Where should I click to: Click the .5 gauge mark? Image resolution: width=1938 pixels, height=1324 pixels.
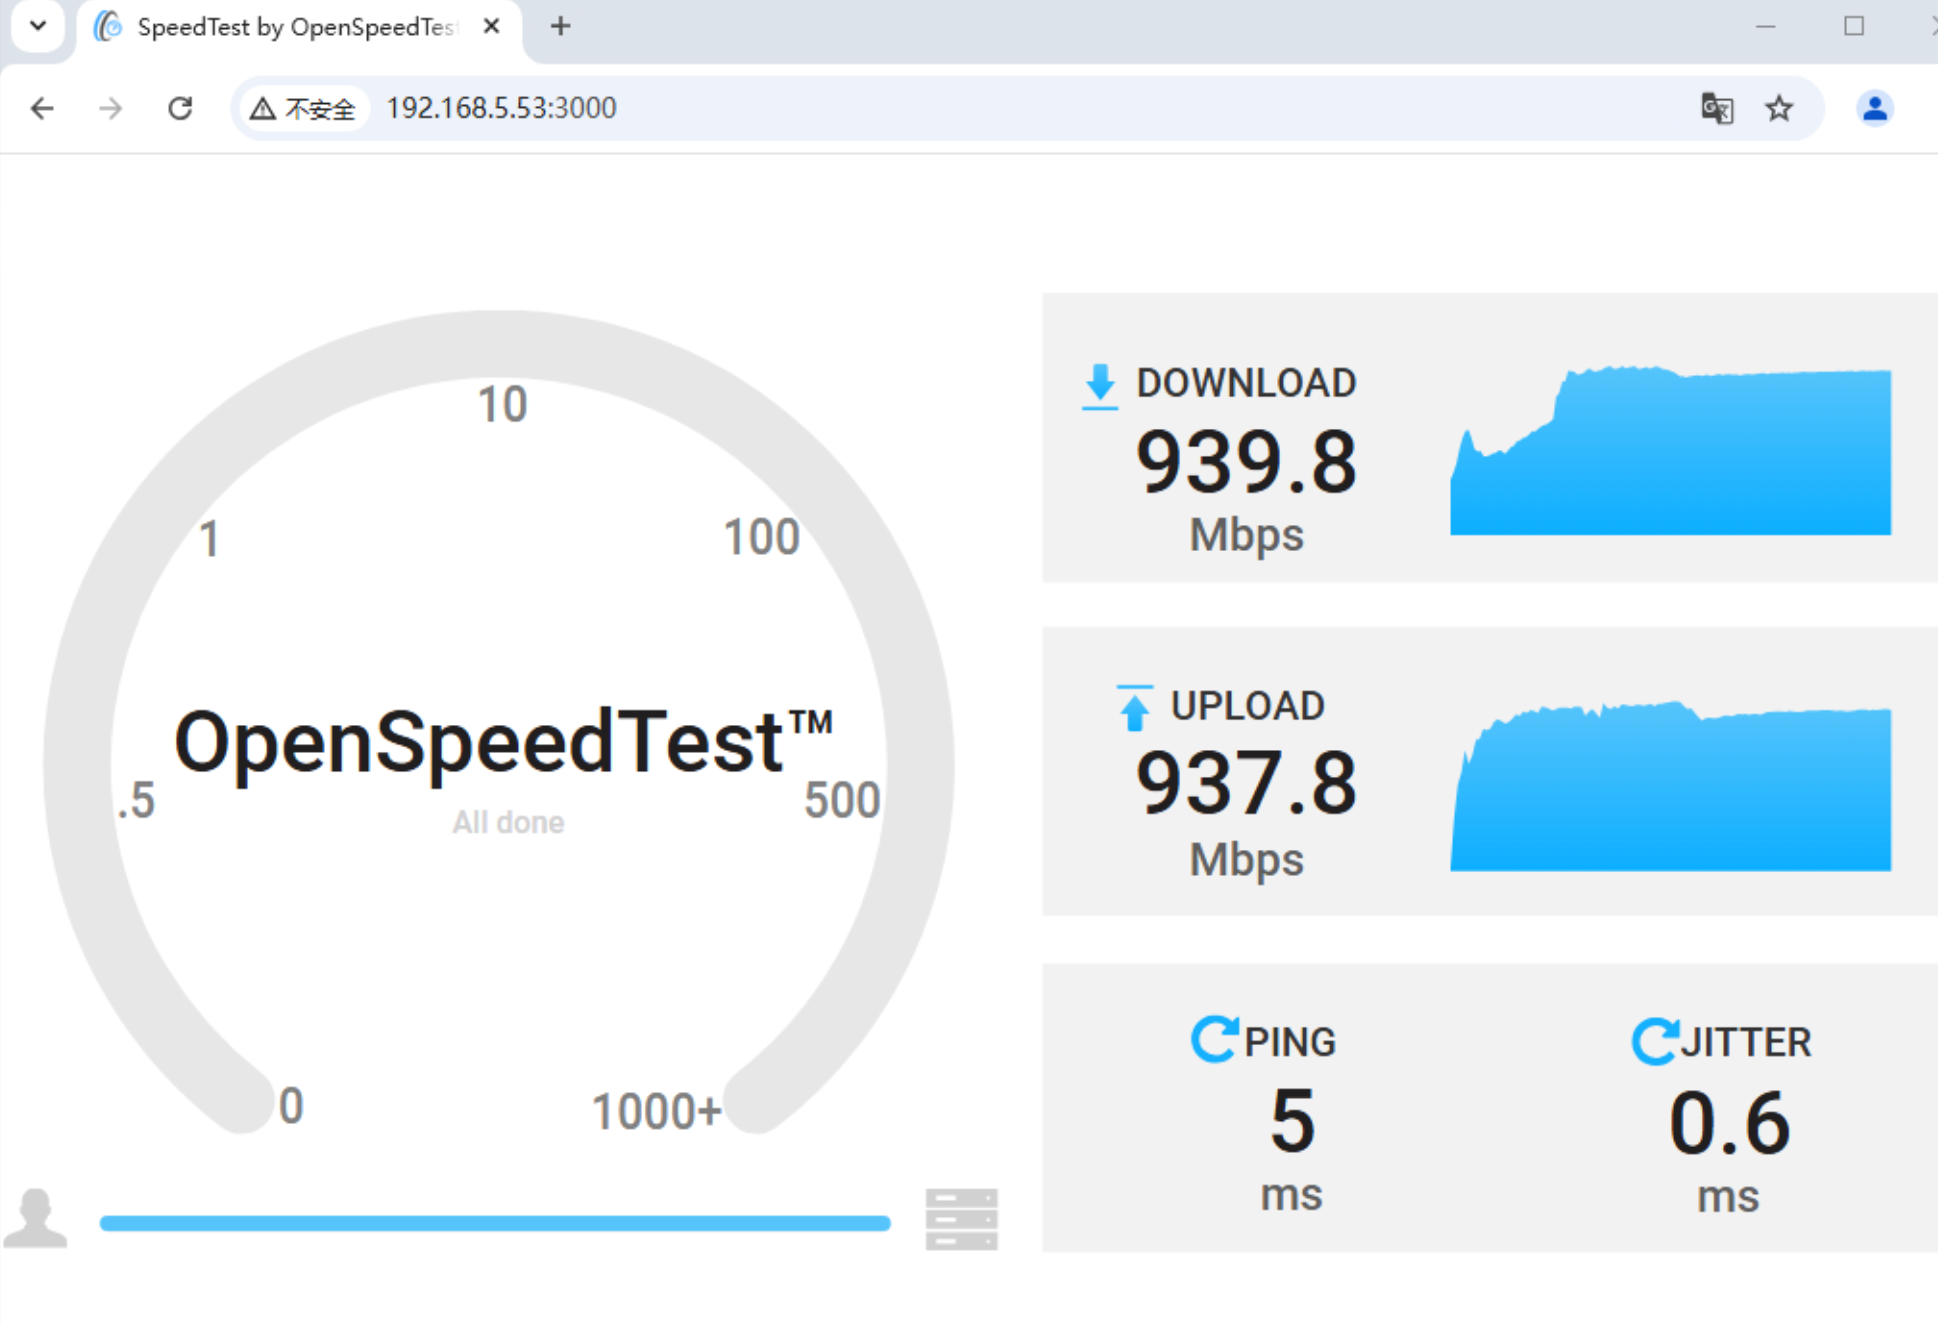[136, 800]
